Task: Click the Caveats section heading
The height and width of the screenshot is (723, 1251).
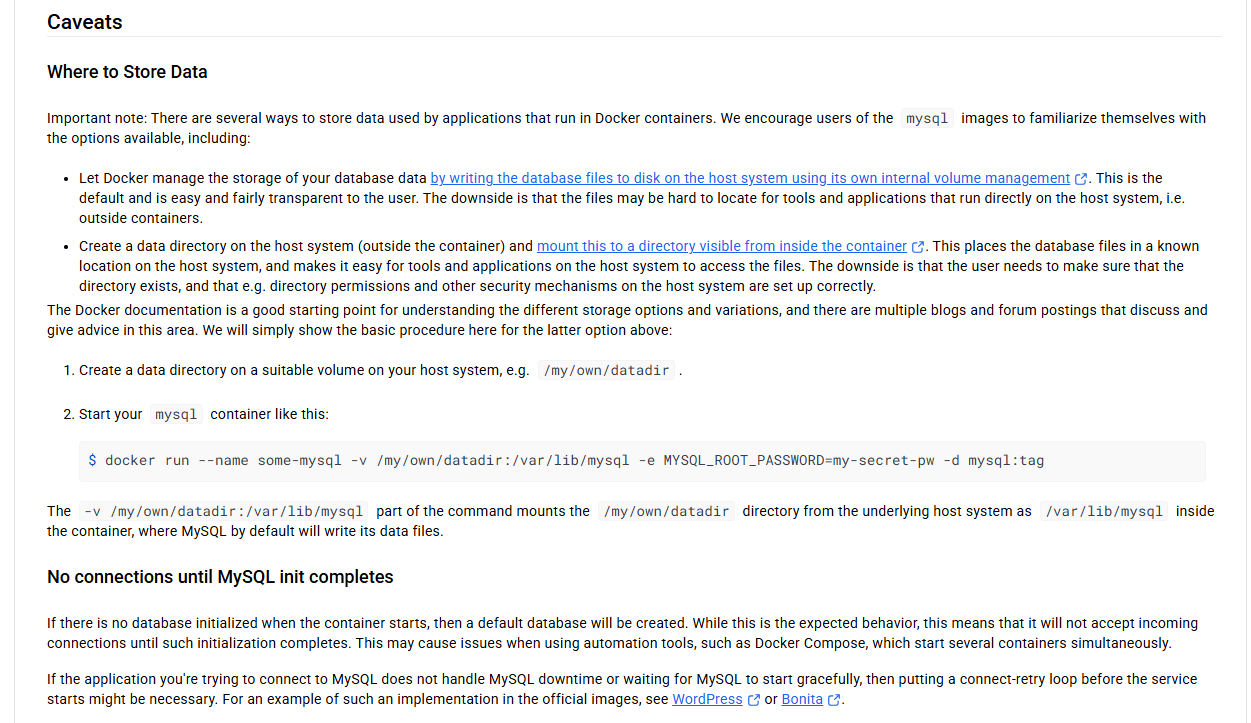Action: 85,22
